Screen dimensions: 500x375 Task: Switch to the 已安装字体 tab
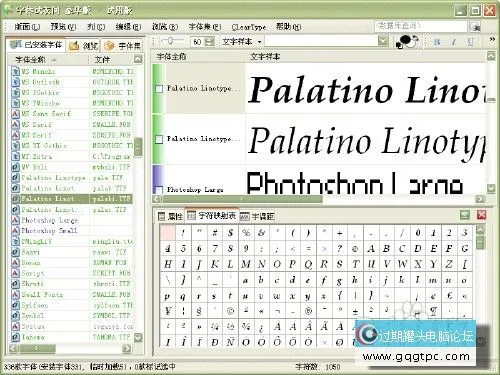[x=37, y=45]
